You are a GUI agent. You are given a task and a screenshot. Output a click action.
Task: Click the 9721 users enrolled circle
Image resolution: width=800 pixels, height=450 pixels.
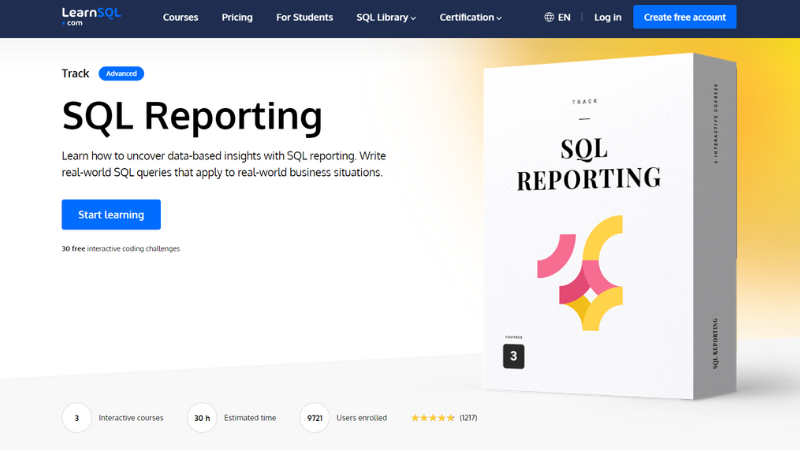click(x=314, y=418)
